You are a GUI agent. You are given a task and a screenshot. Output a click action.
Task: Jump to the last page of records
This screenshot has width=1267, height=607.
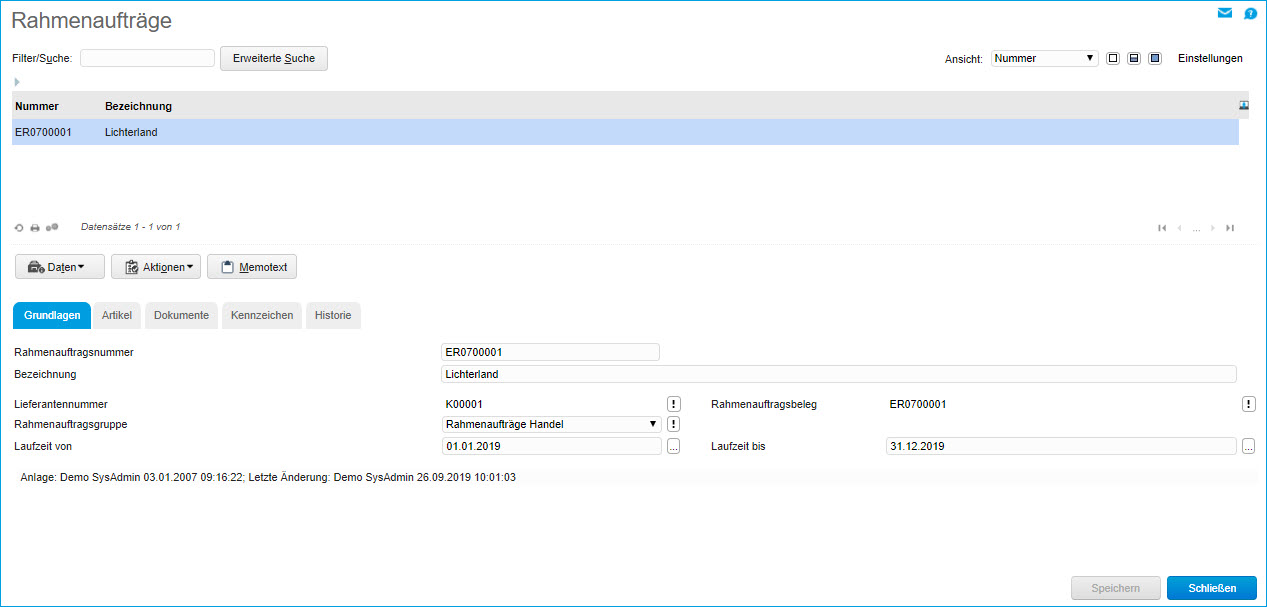pyautogui.click(x=1230, y=228)
